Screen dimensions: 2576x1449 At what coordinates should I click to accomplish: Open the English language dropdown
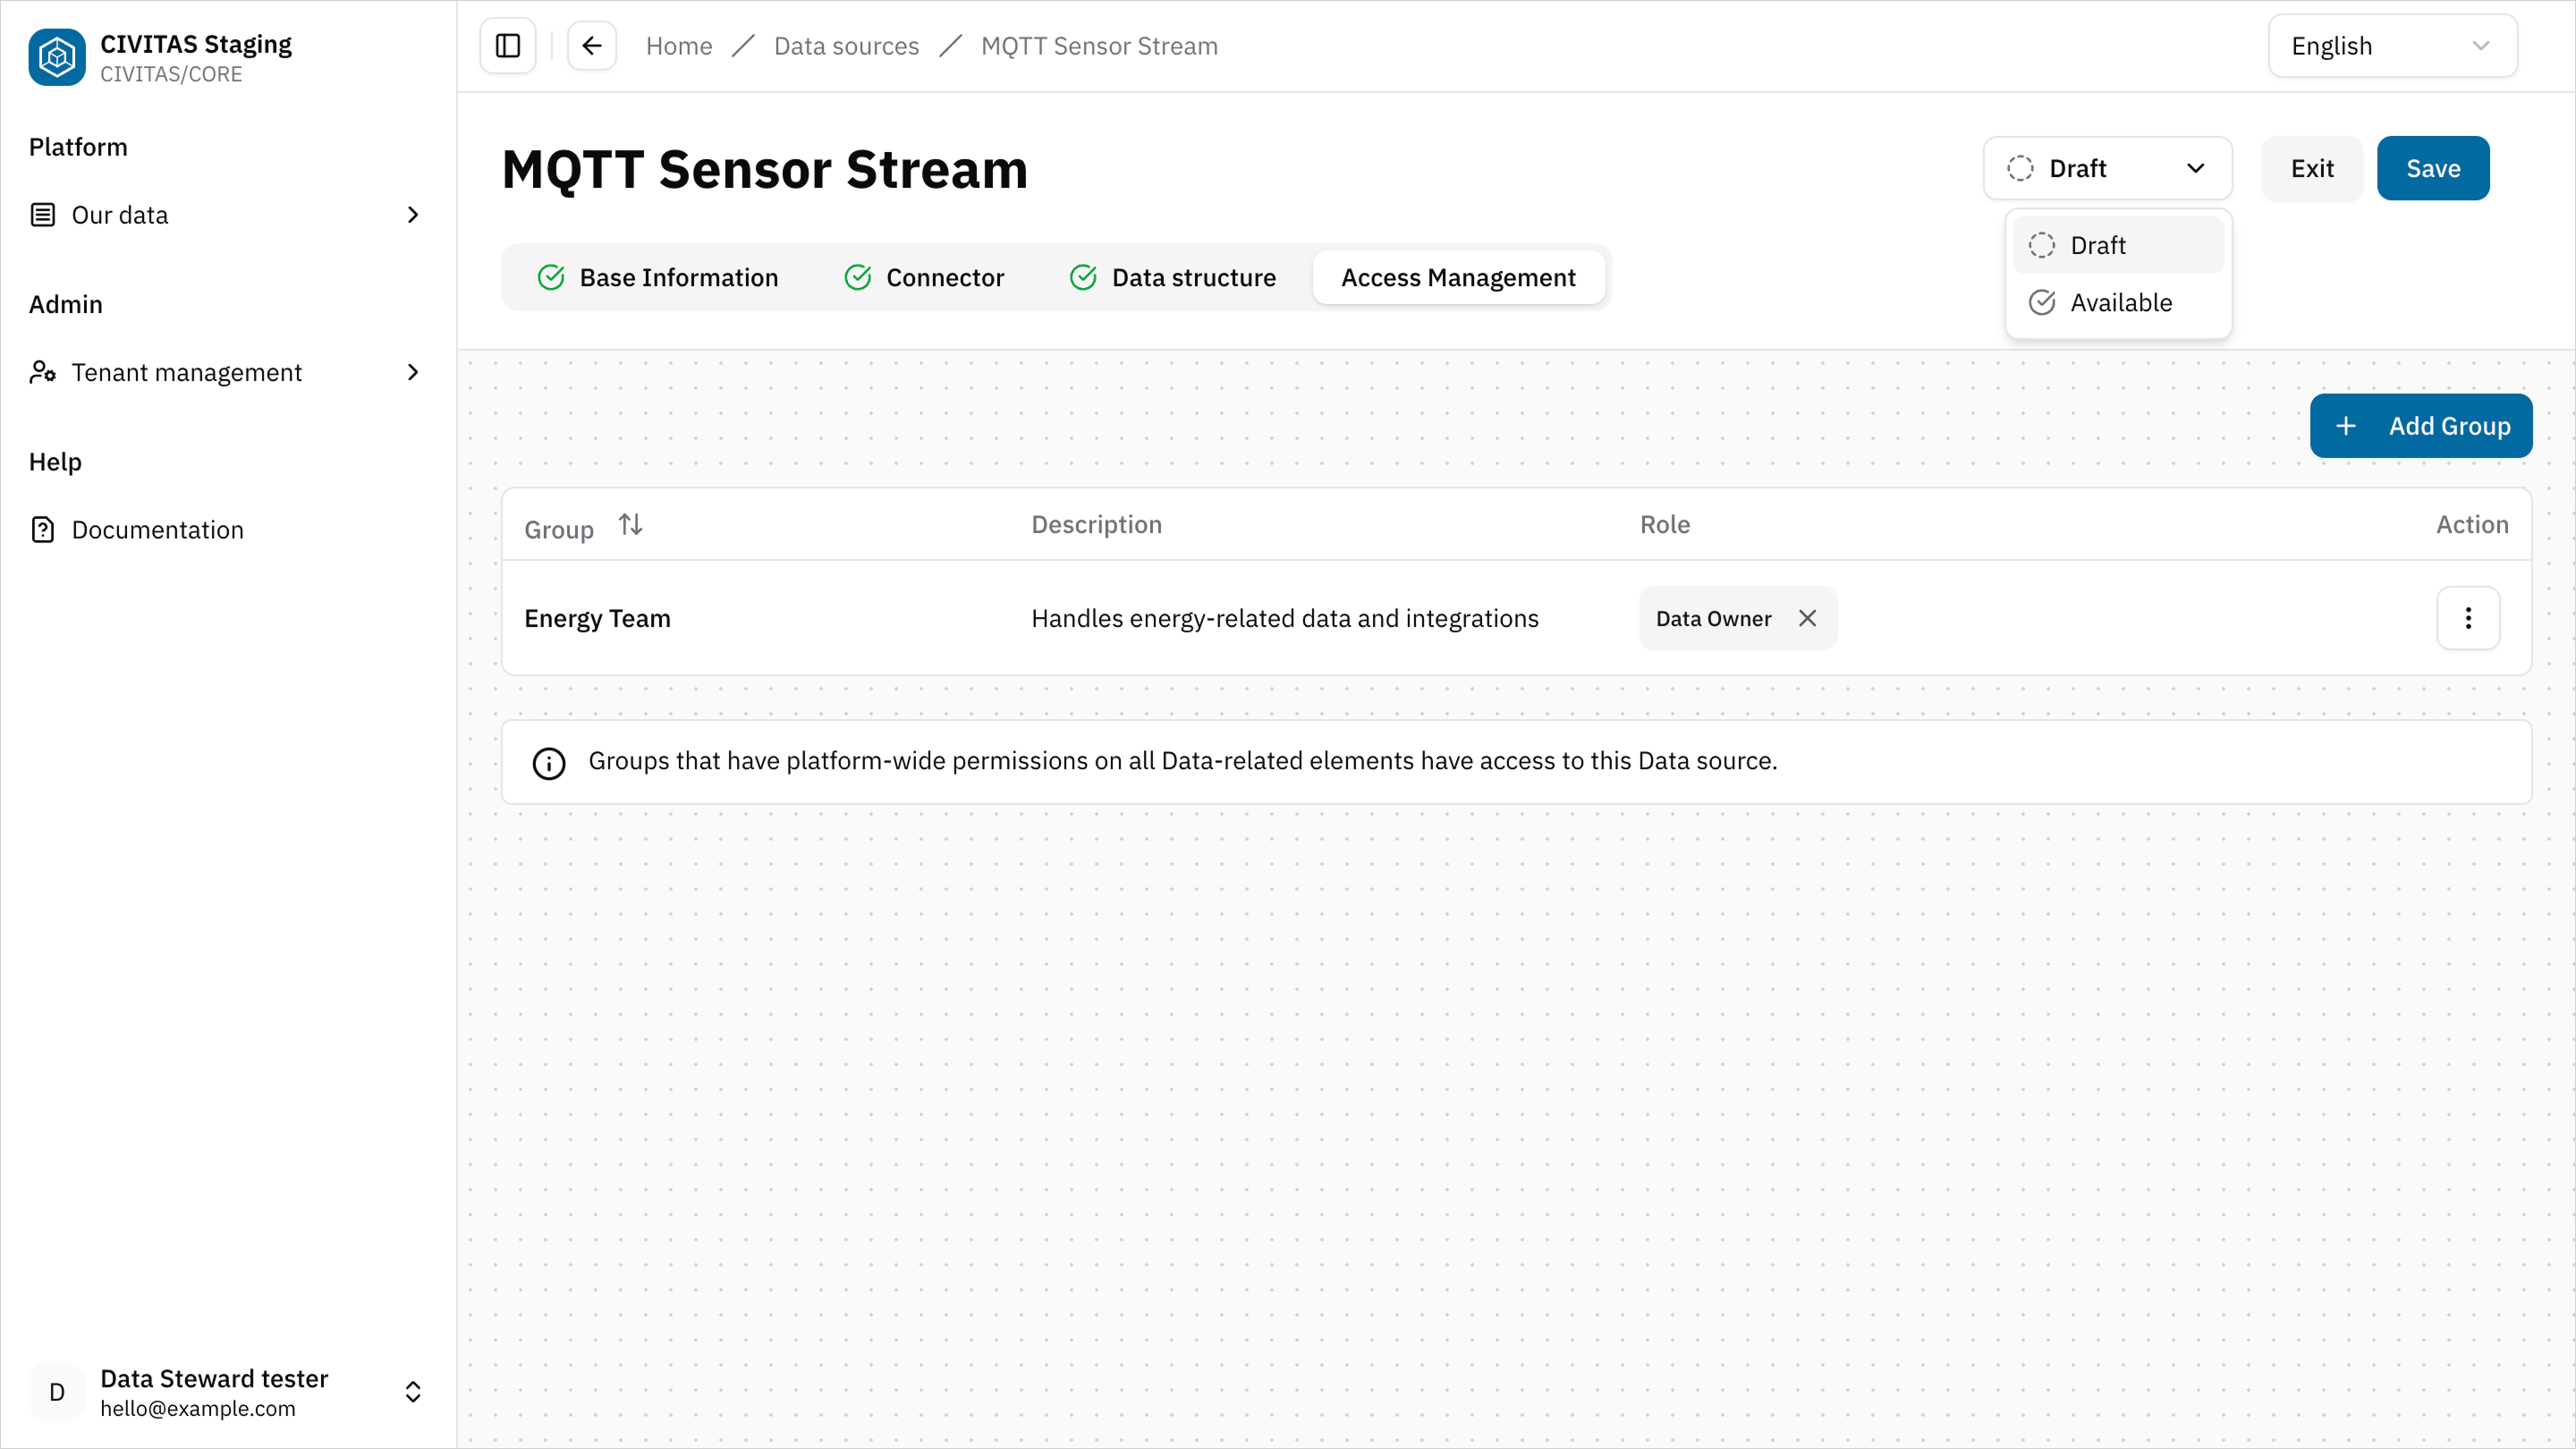coord(2392,45)
